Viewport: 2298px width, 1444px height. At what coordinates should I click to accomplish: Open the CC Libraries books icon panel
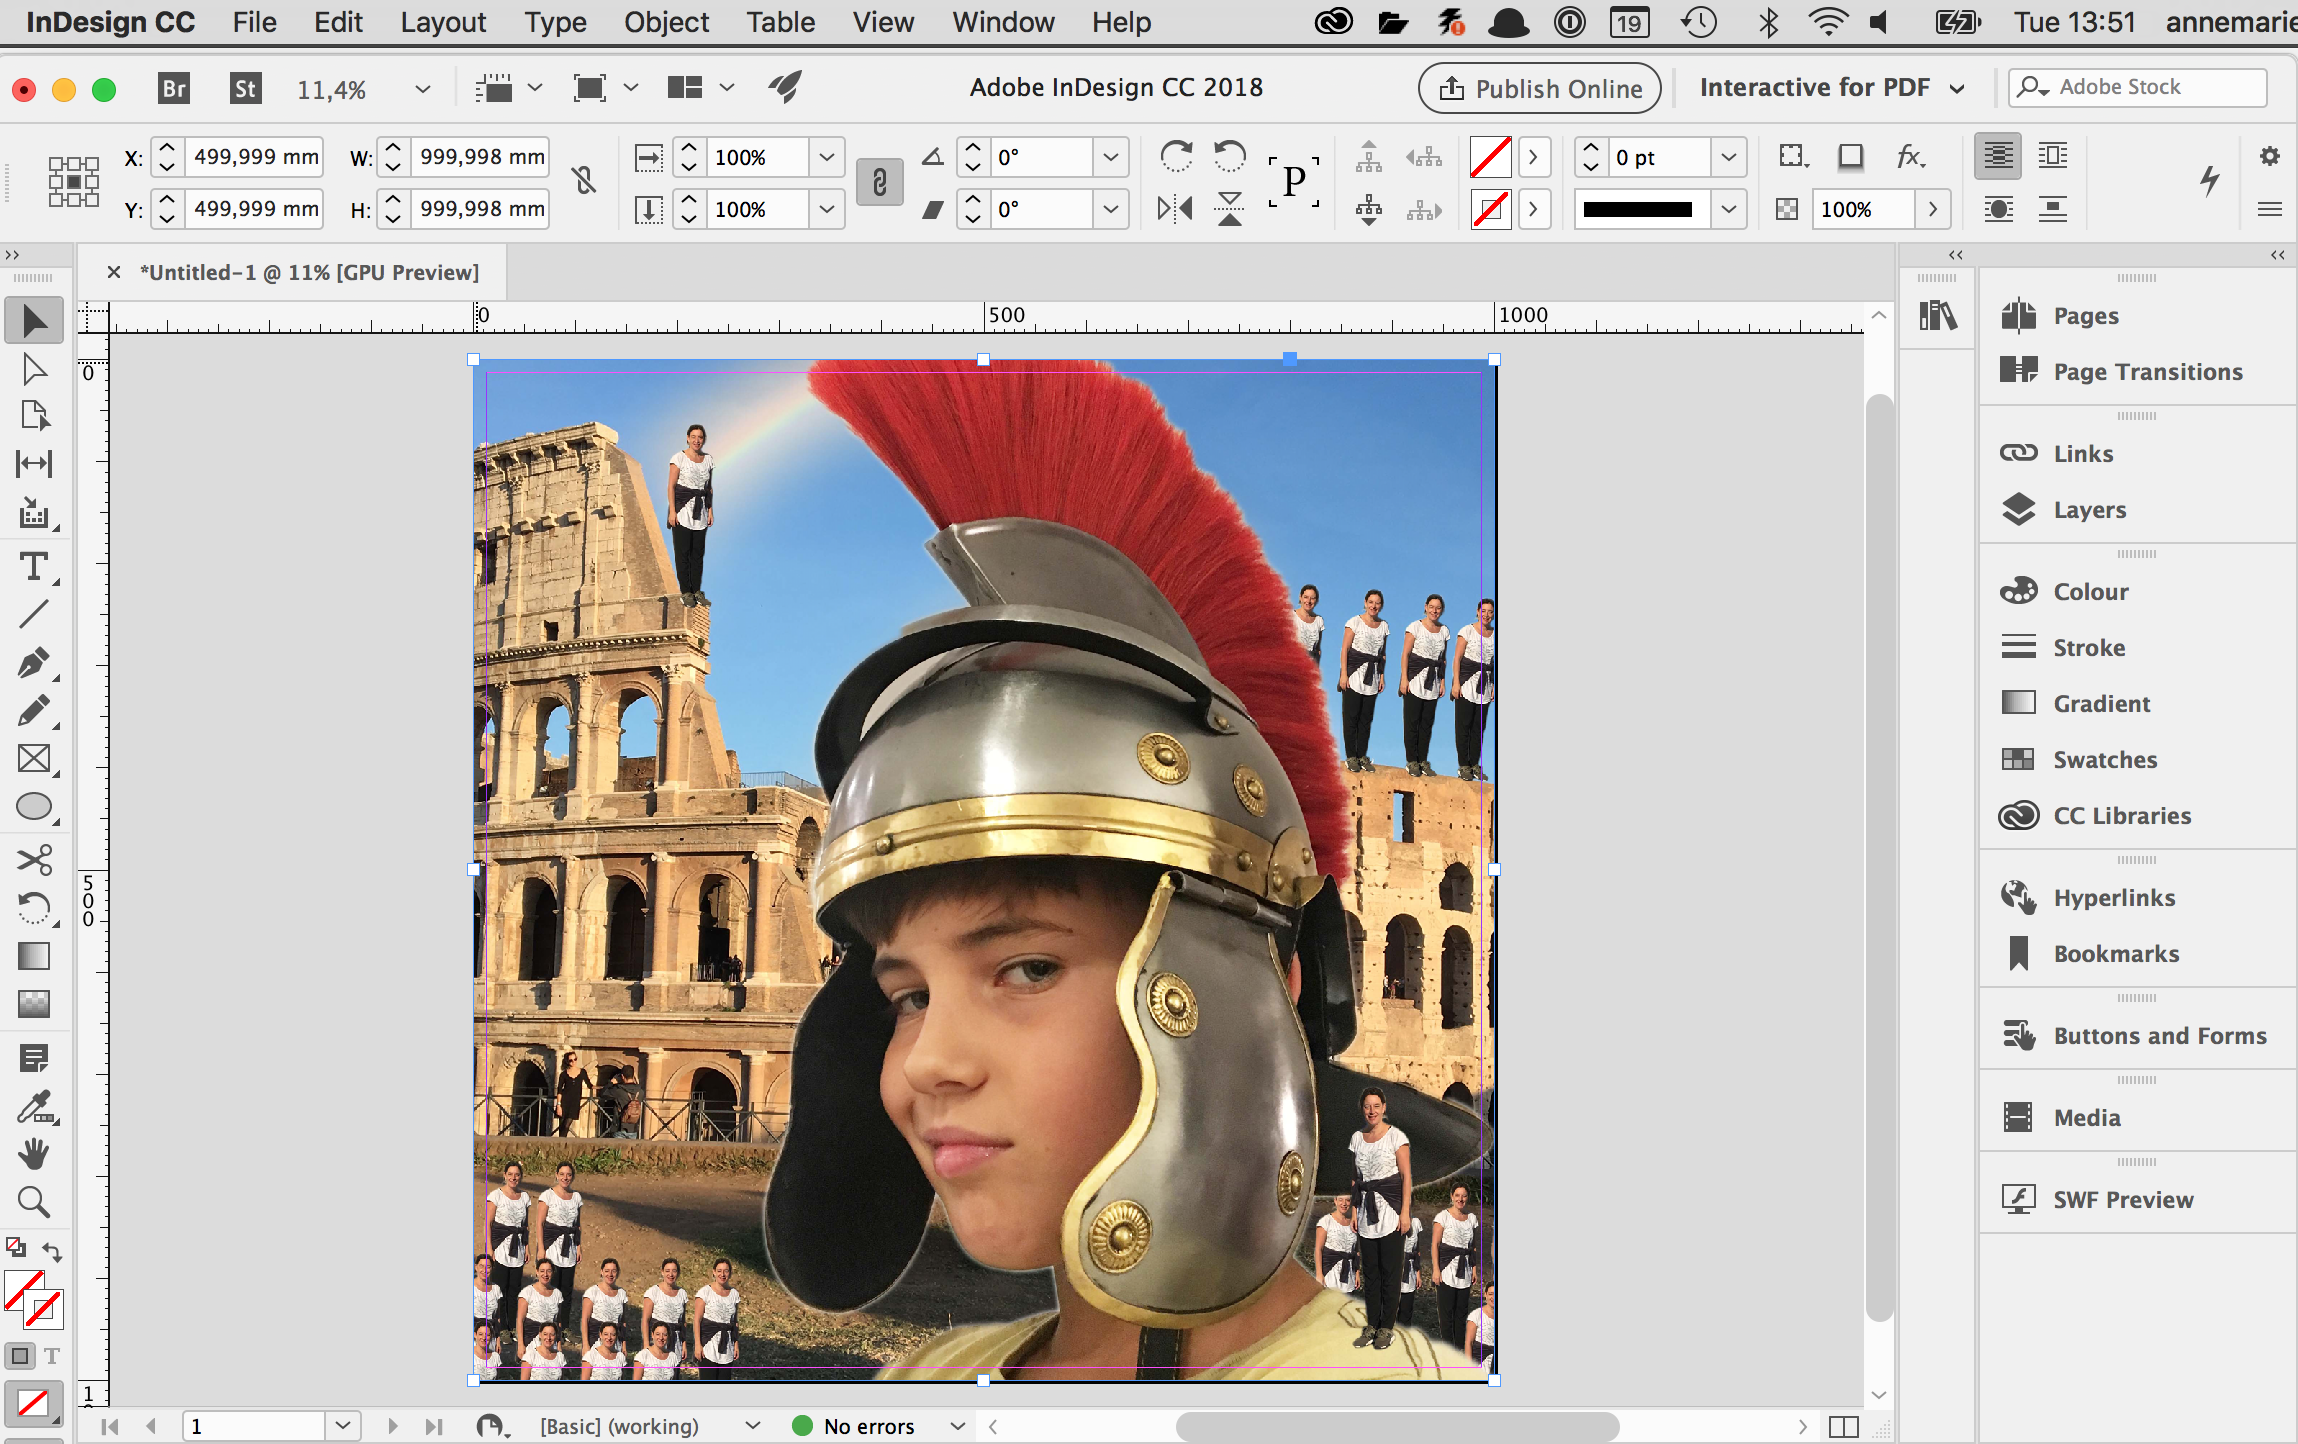pyautogui.click(x=1938, y=316)
